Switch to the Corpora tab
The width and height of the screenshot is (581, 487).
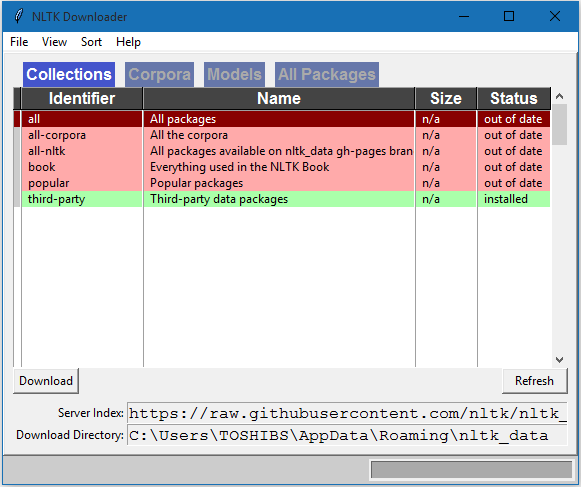(x=159, y=74)
